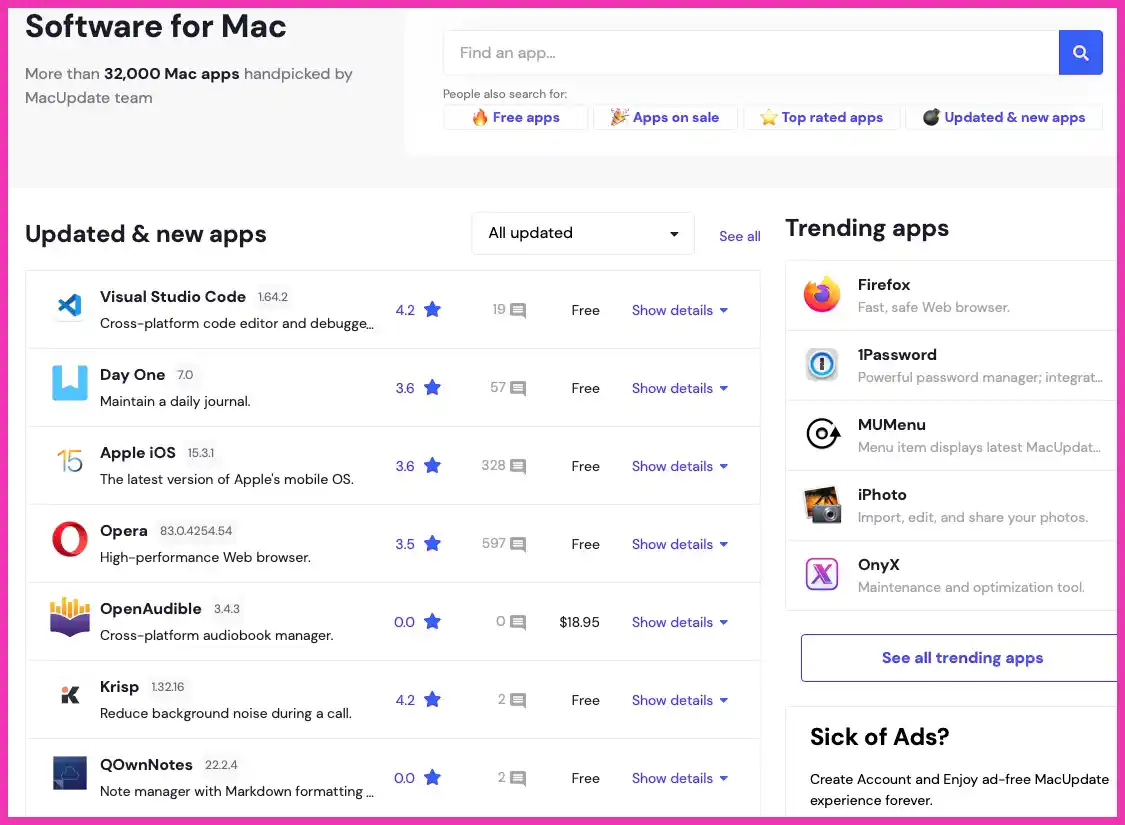Open the OpenAudible app icon
The image size is (1125, 825).
(x=70, y=617)
